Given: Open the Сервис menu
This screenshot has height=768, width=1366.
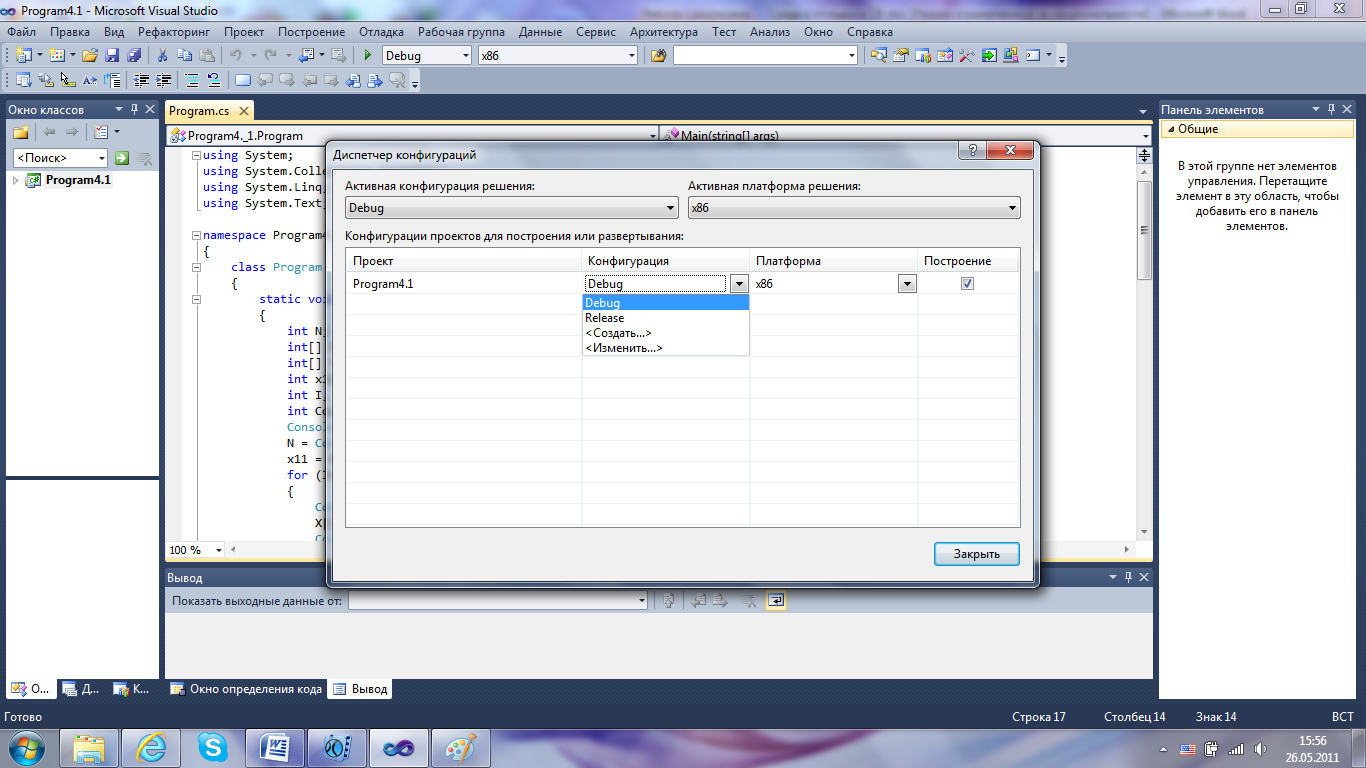Looking at the screenshot, I should (x=596, y=32).
